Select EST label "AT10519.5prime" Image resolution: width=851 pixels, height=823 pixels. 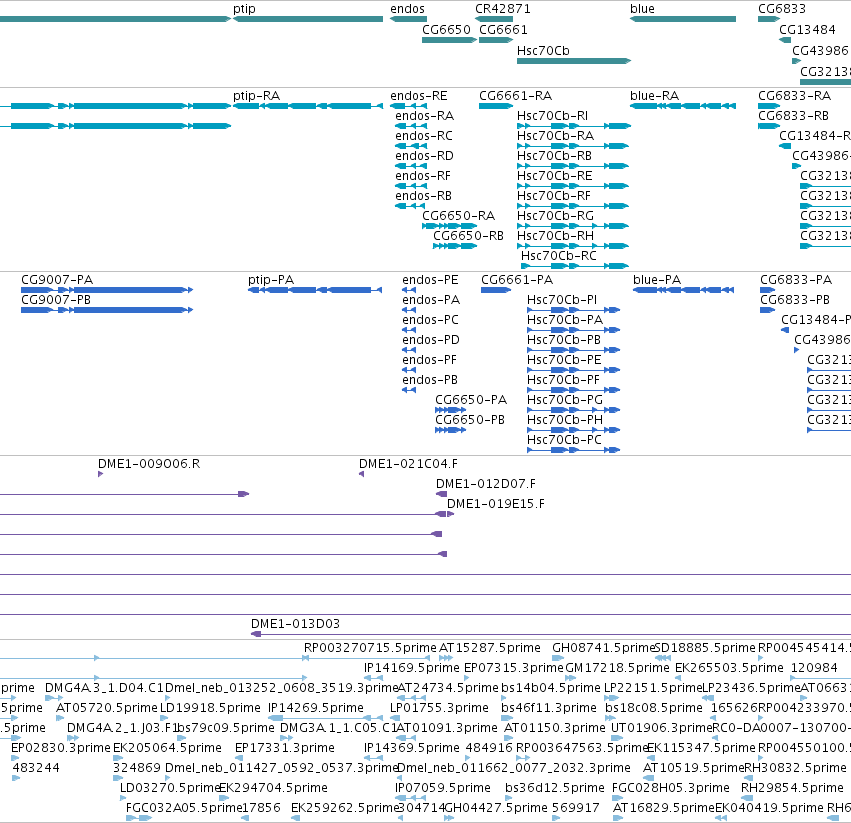[x=693, y=768]
